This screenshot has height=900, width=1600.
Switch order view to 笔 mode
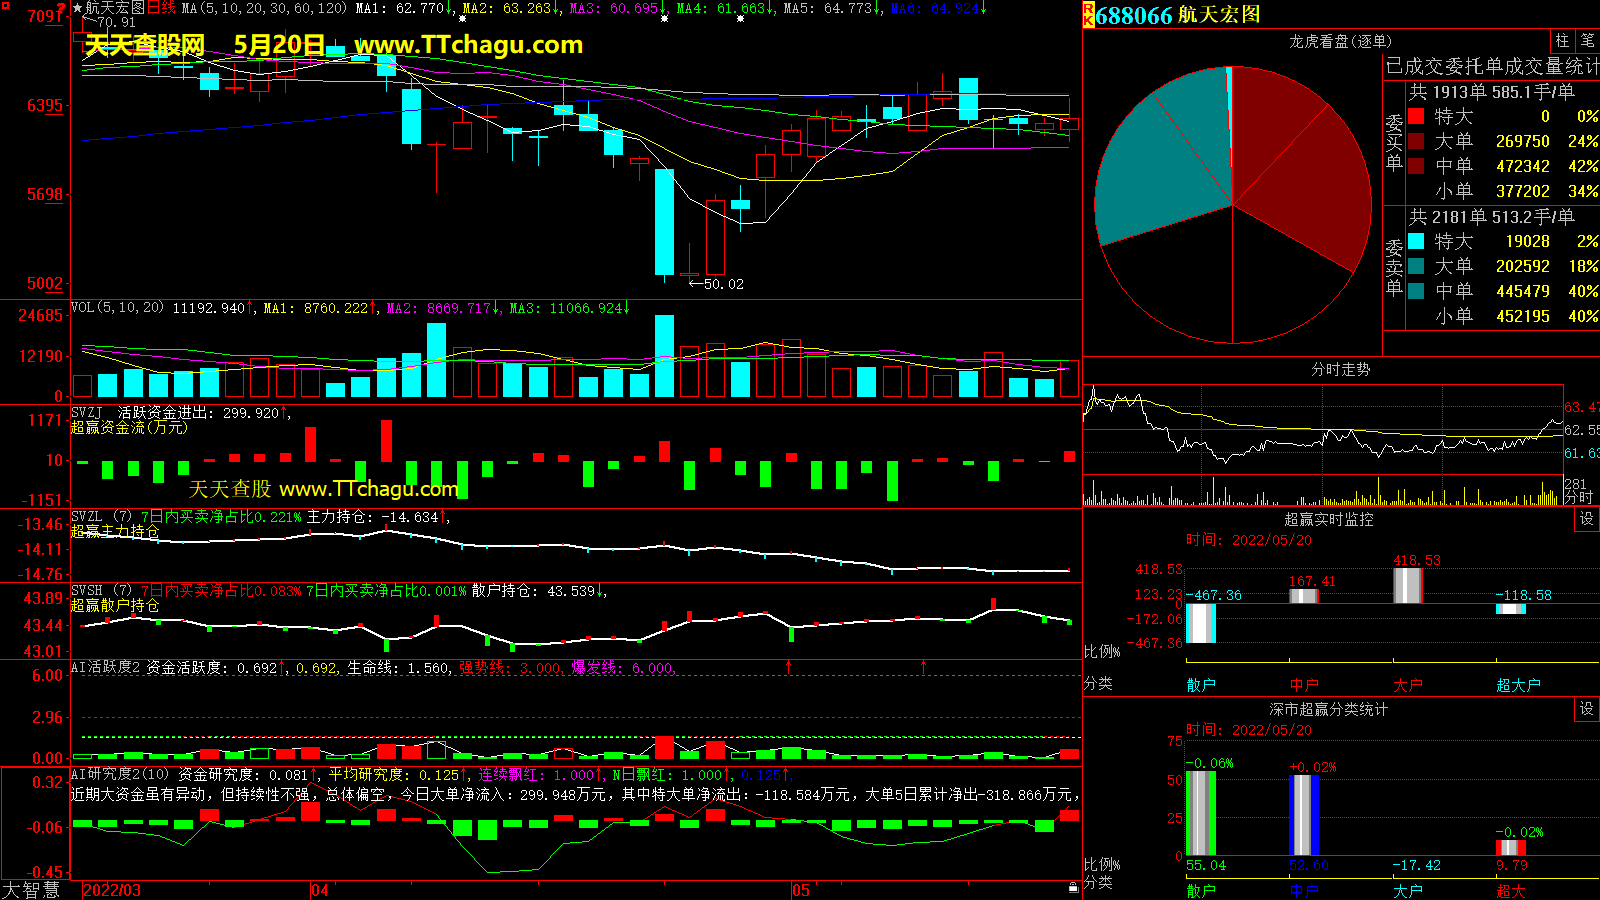[x=1587, y=41]
